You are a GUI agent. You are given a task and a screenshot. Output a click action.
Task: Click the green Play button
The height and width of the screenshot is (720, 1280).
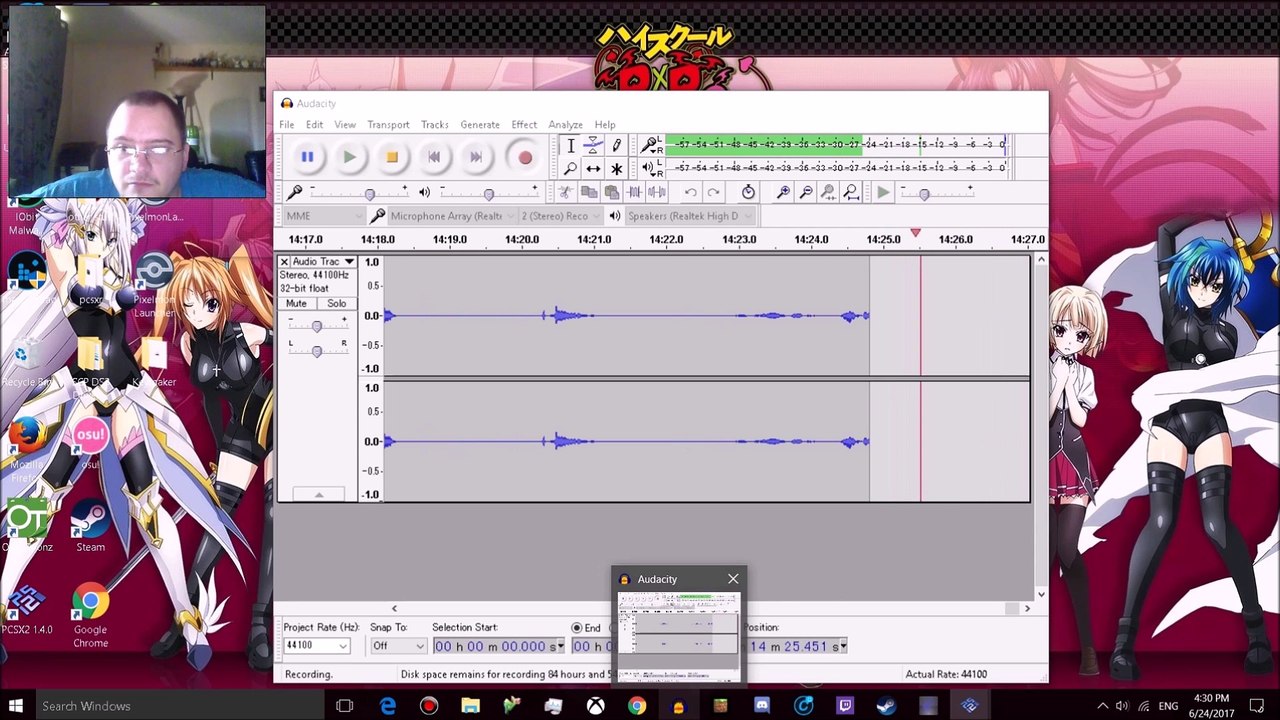click(349, 157)
